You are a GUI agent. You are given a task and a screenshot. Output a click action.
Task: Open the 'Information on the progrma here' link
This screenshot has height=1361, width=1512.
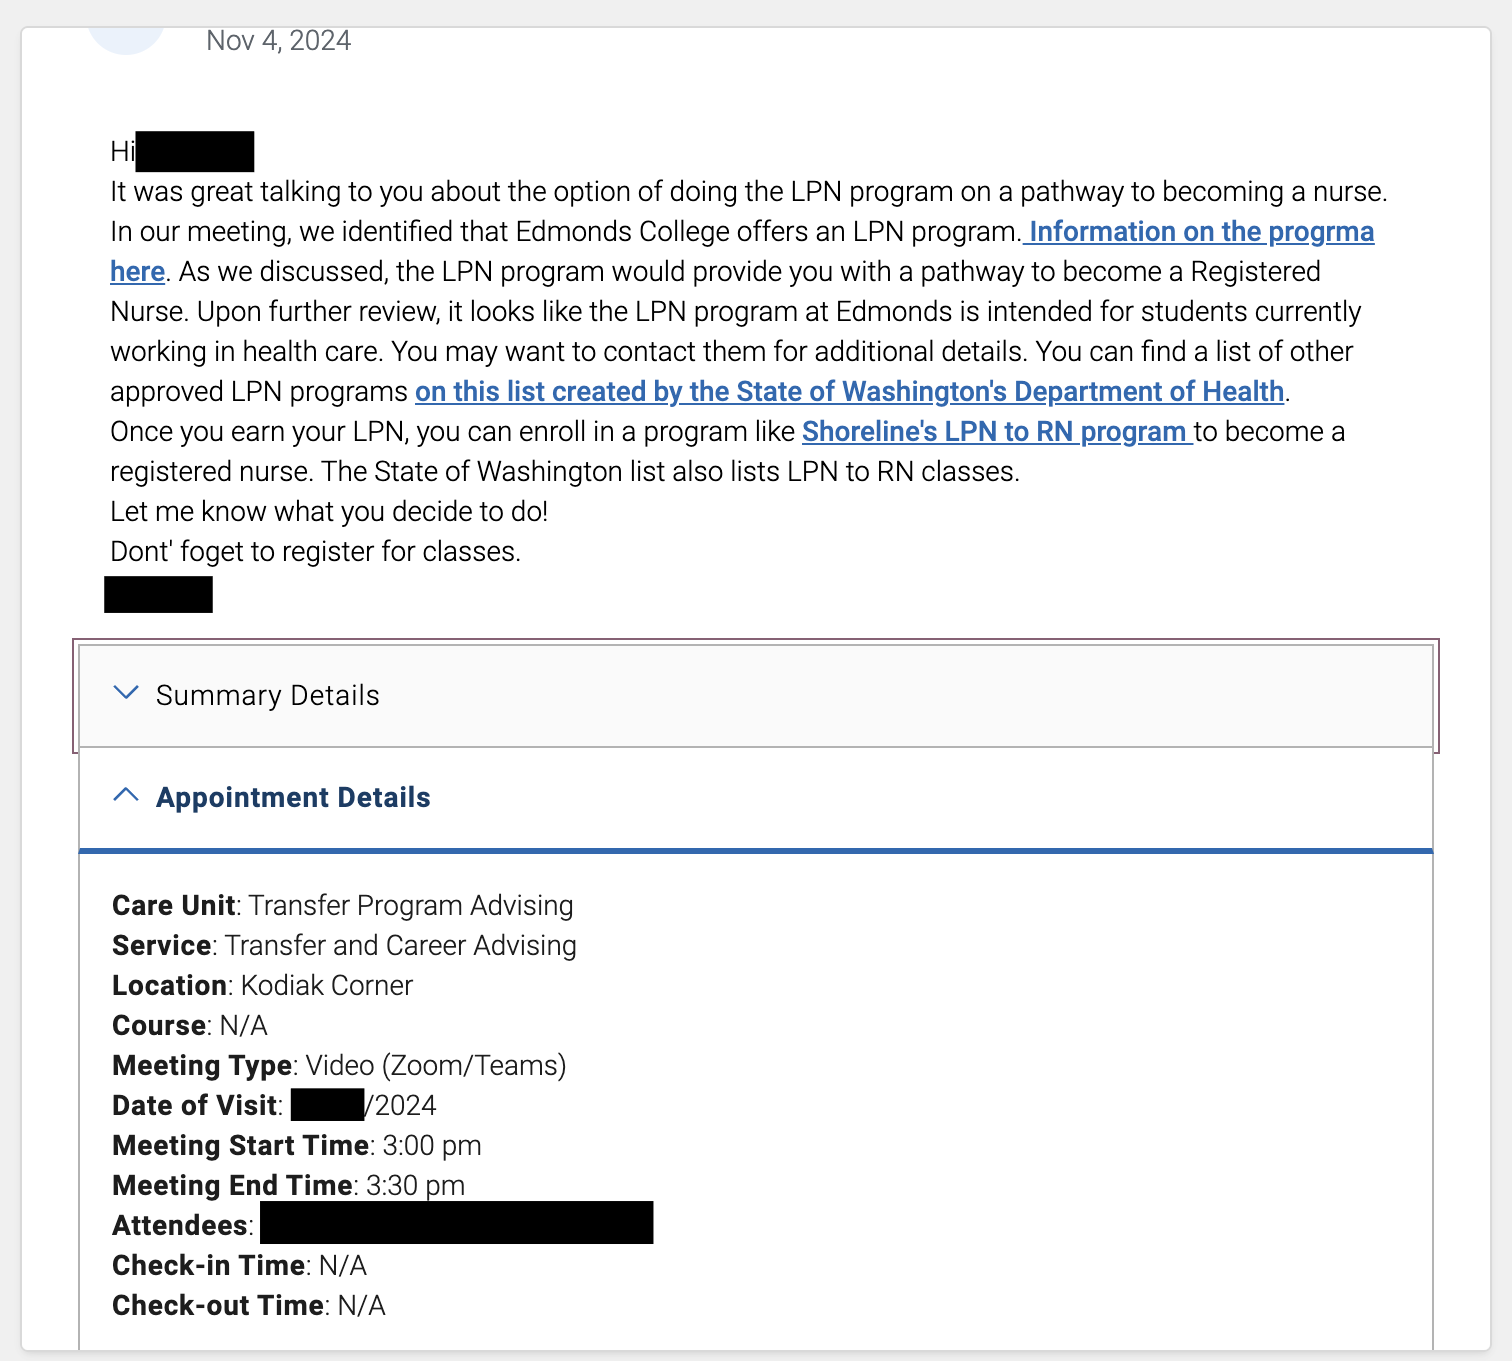(x=1200, y=231)
